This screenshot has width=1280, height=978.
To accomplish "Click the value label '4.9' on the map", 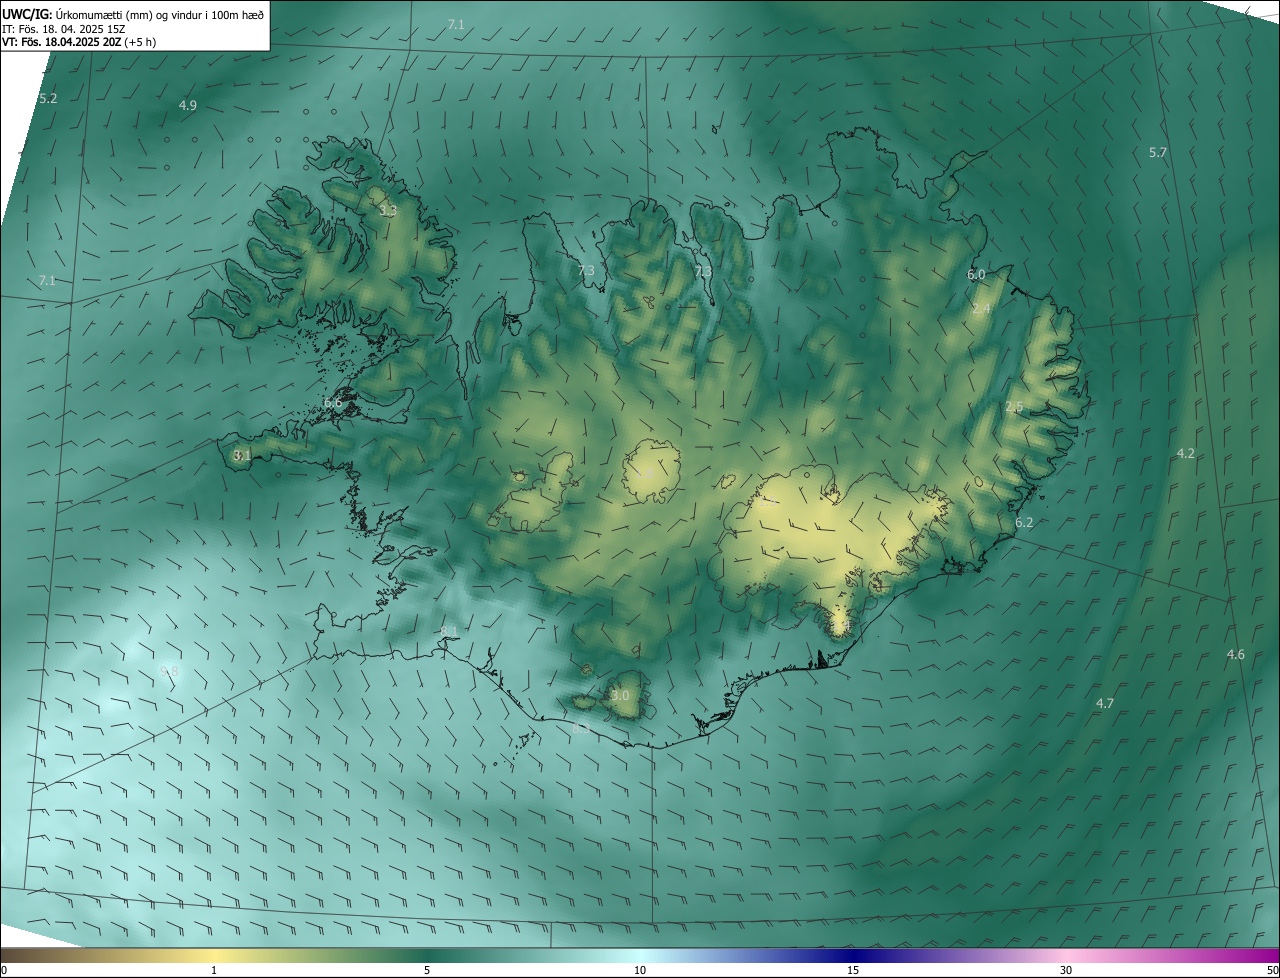I will point(188,106).
